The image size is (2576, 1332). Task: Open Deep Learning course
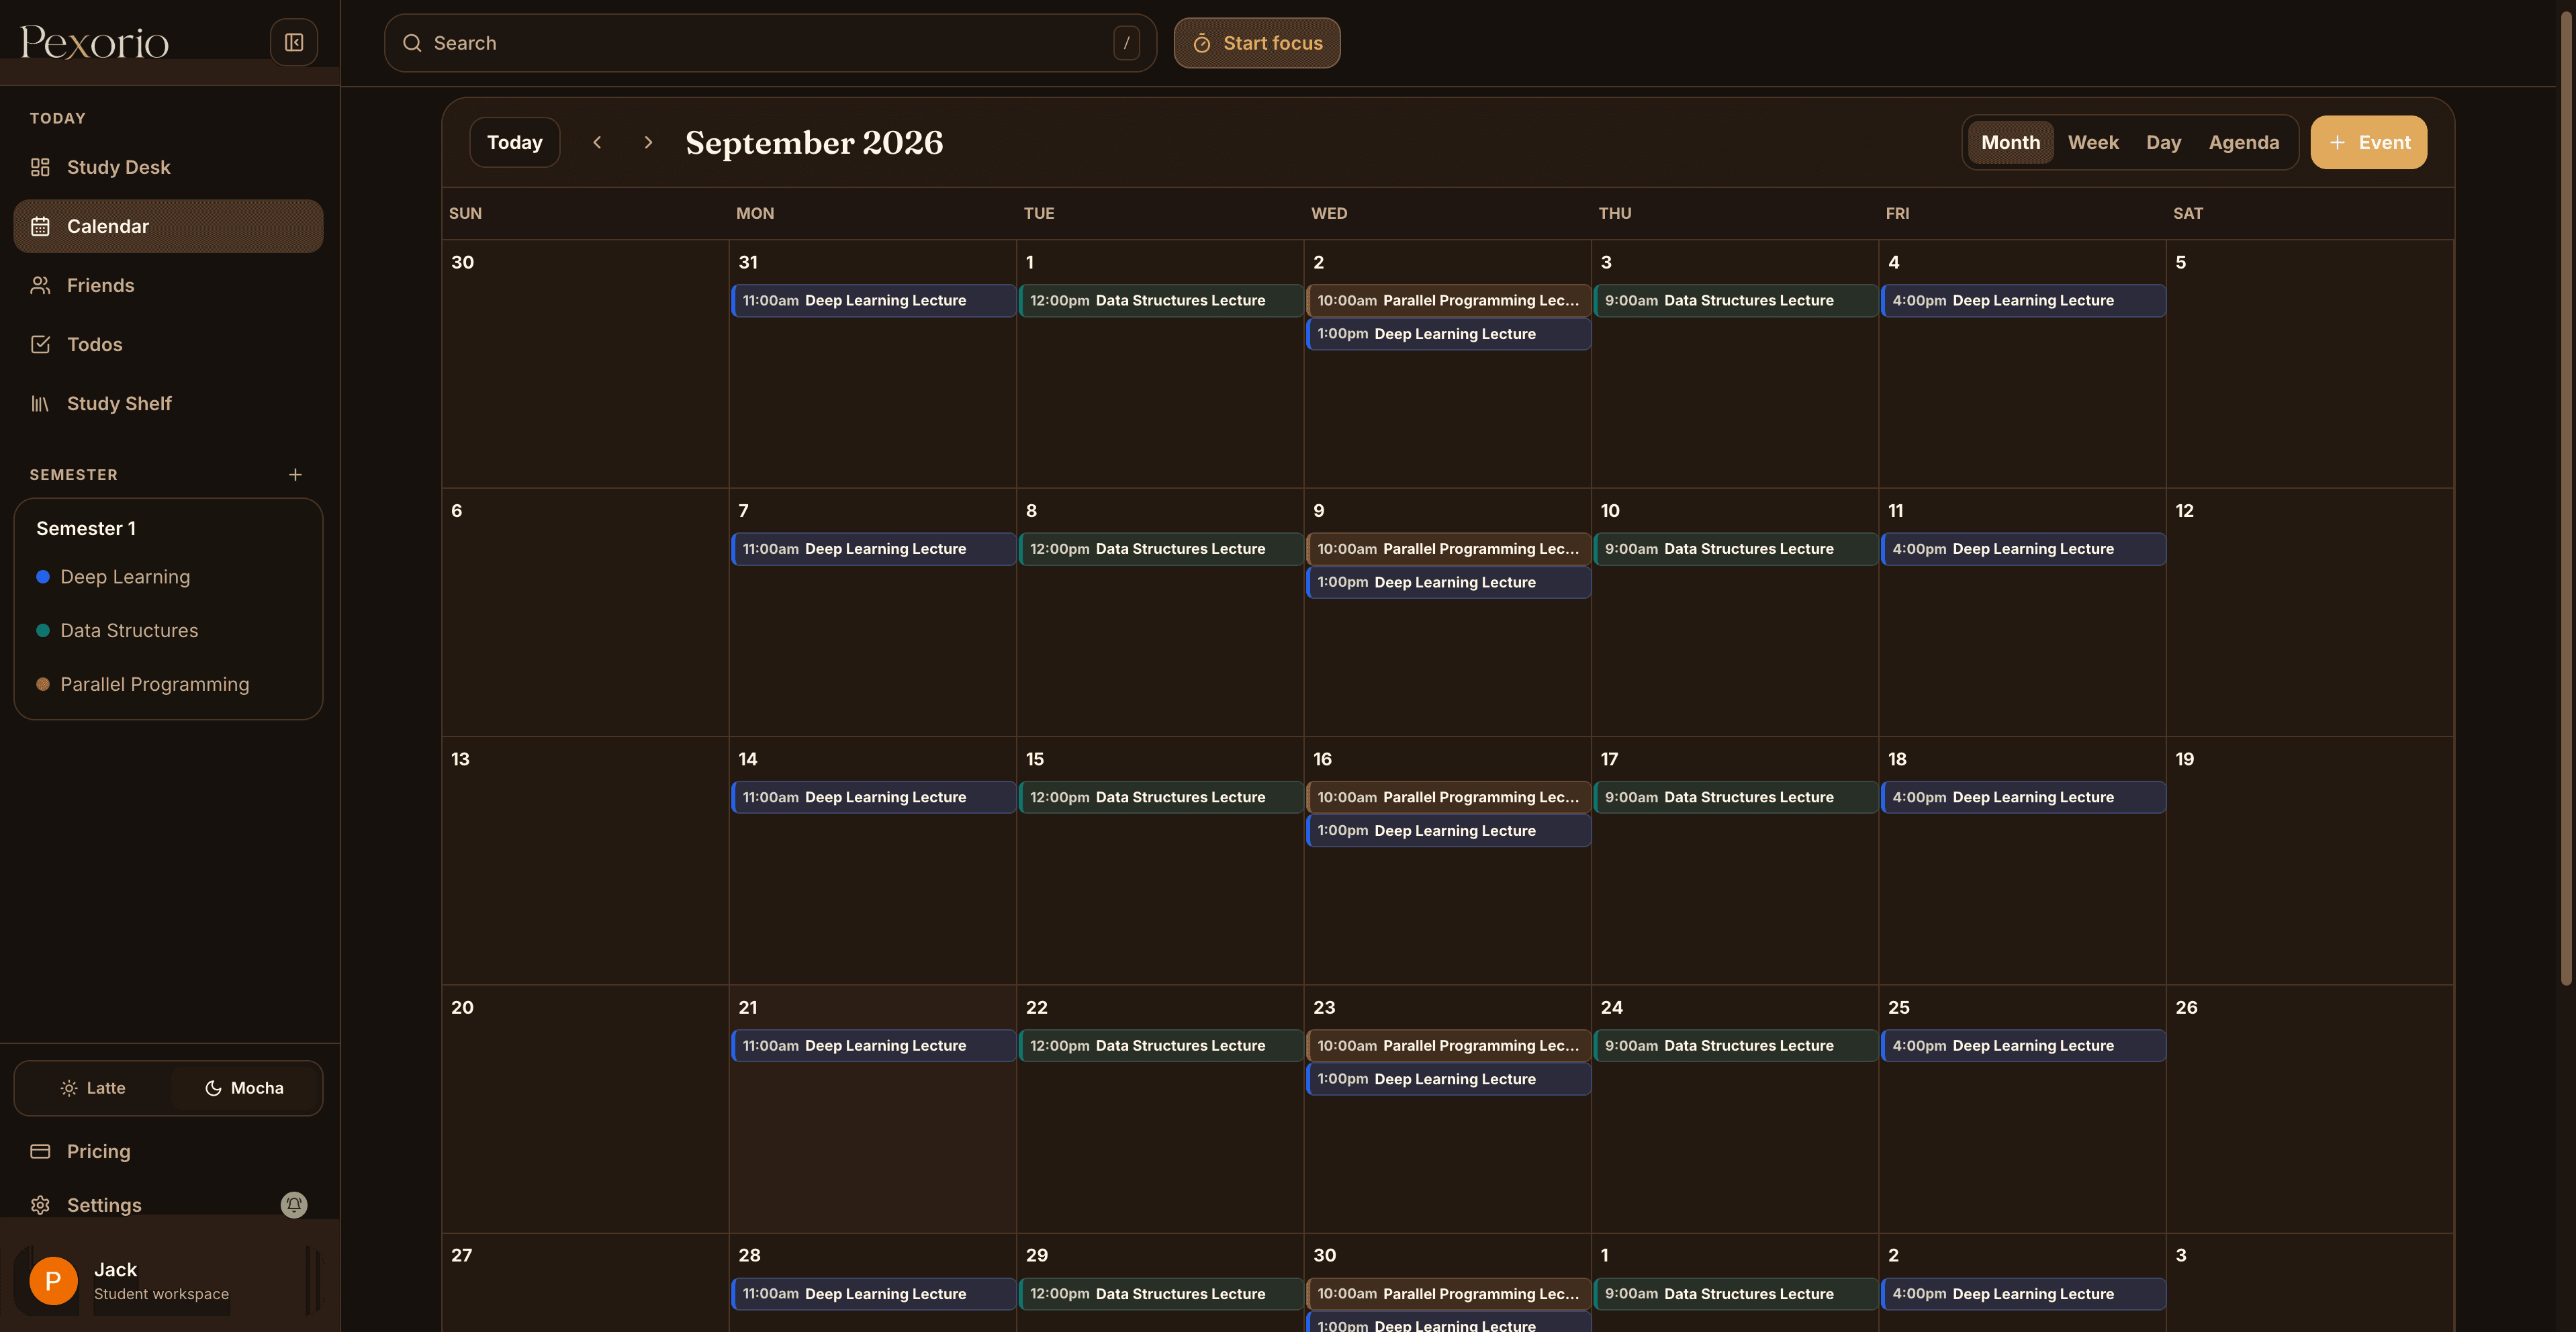coord(125,577)
